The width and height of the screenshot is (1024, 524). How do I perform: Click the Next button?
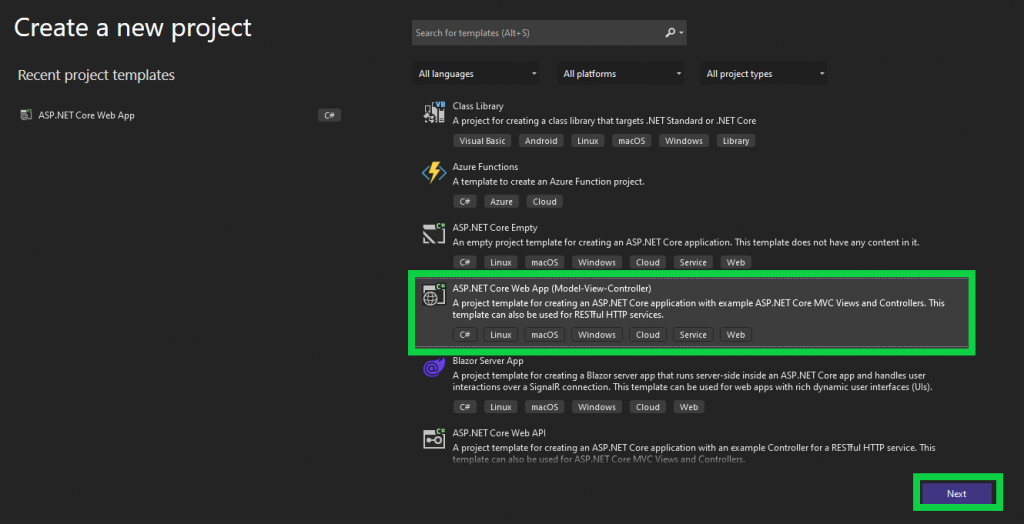point(956,494)
